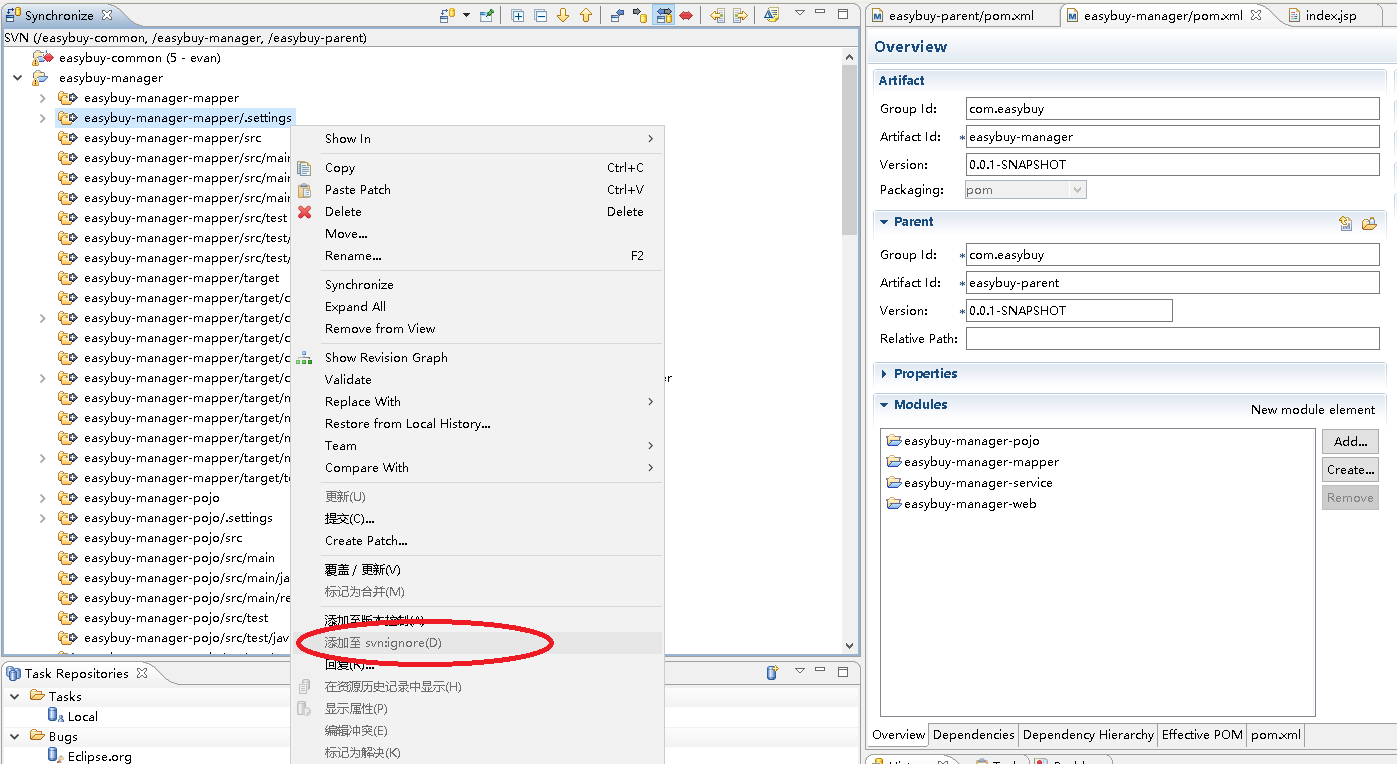Collapse the Parent section
1397x764 pixels.
884,222
